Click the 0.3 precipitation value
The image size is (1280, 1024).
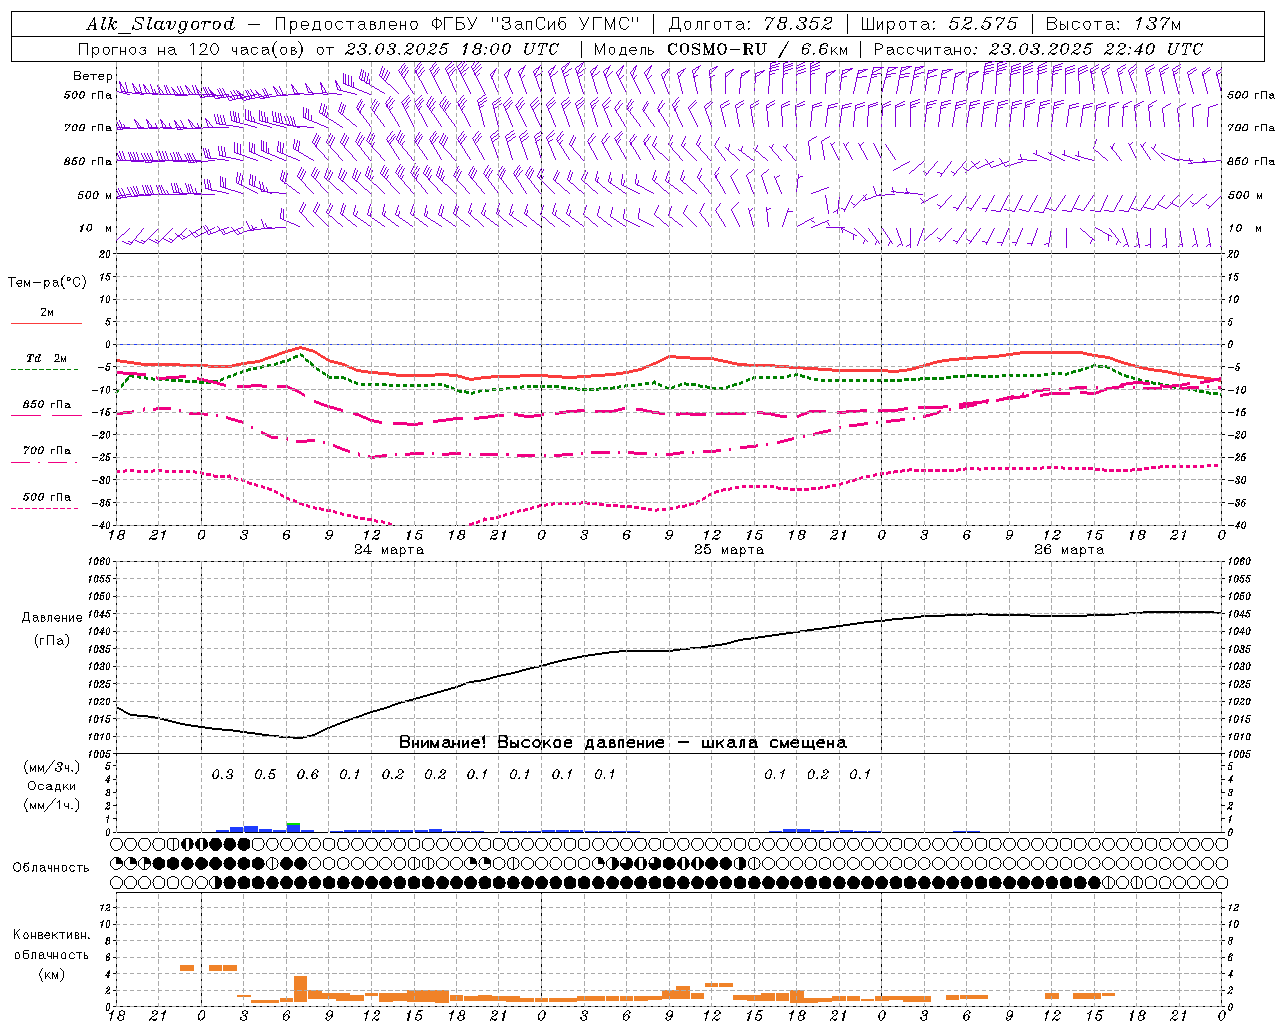222,774
